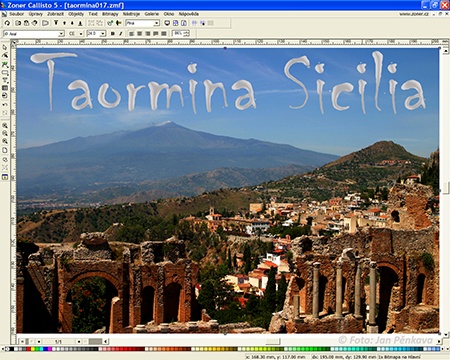Toggle bold text formatting
The height and width of the screenshot is (360, 450).
coord(113,34)
